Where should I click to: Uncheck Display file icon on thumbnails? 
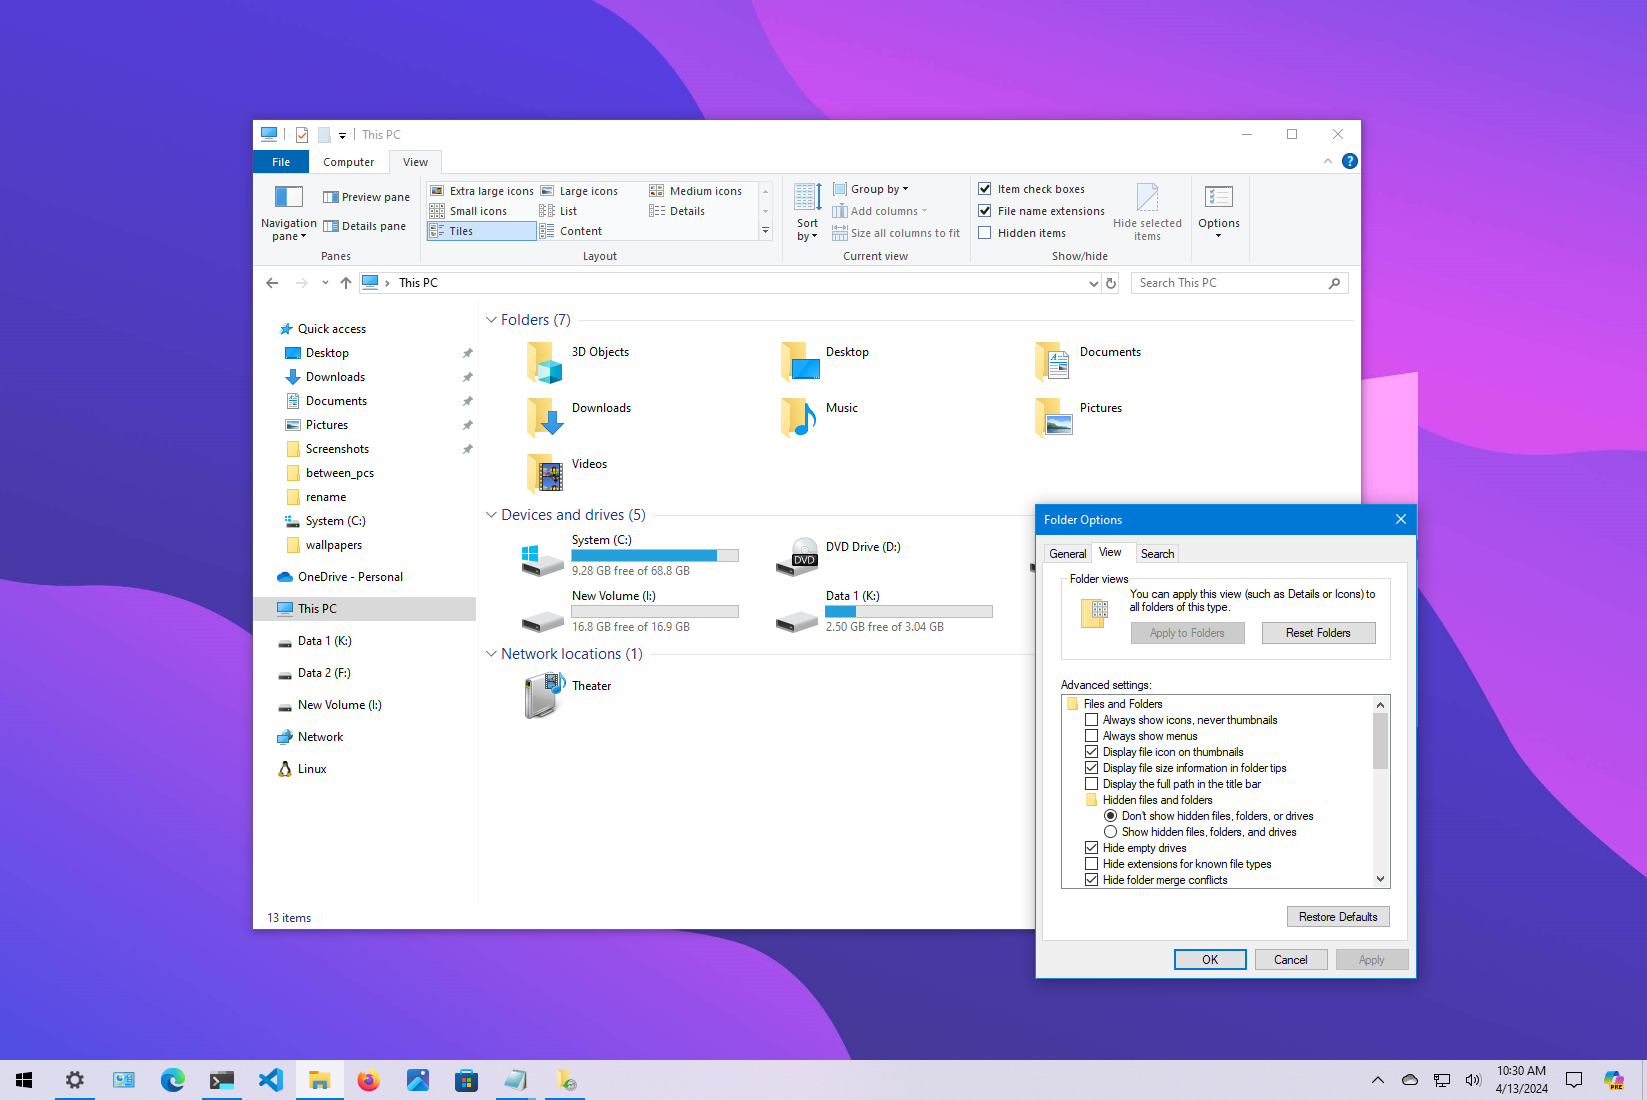1092,752
